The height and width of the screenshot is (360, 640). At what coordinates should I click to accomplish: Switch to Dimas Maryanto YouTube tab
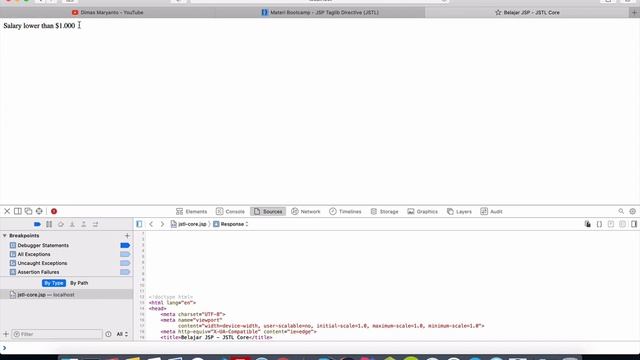[x=107, y=13]
